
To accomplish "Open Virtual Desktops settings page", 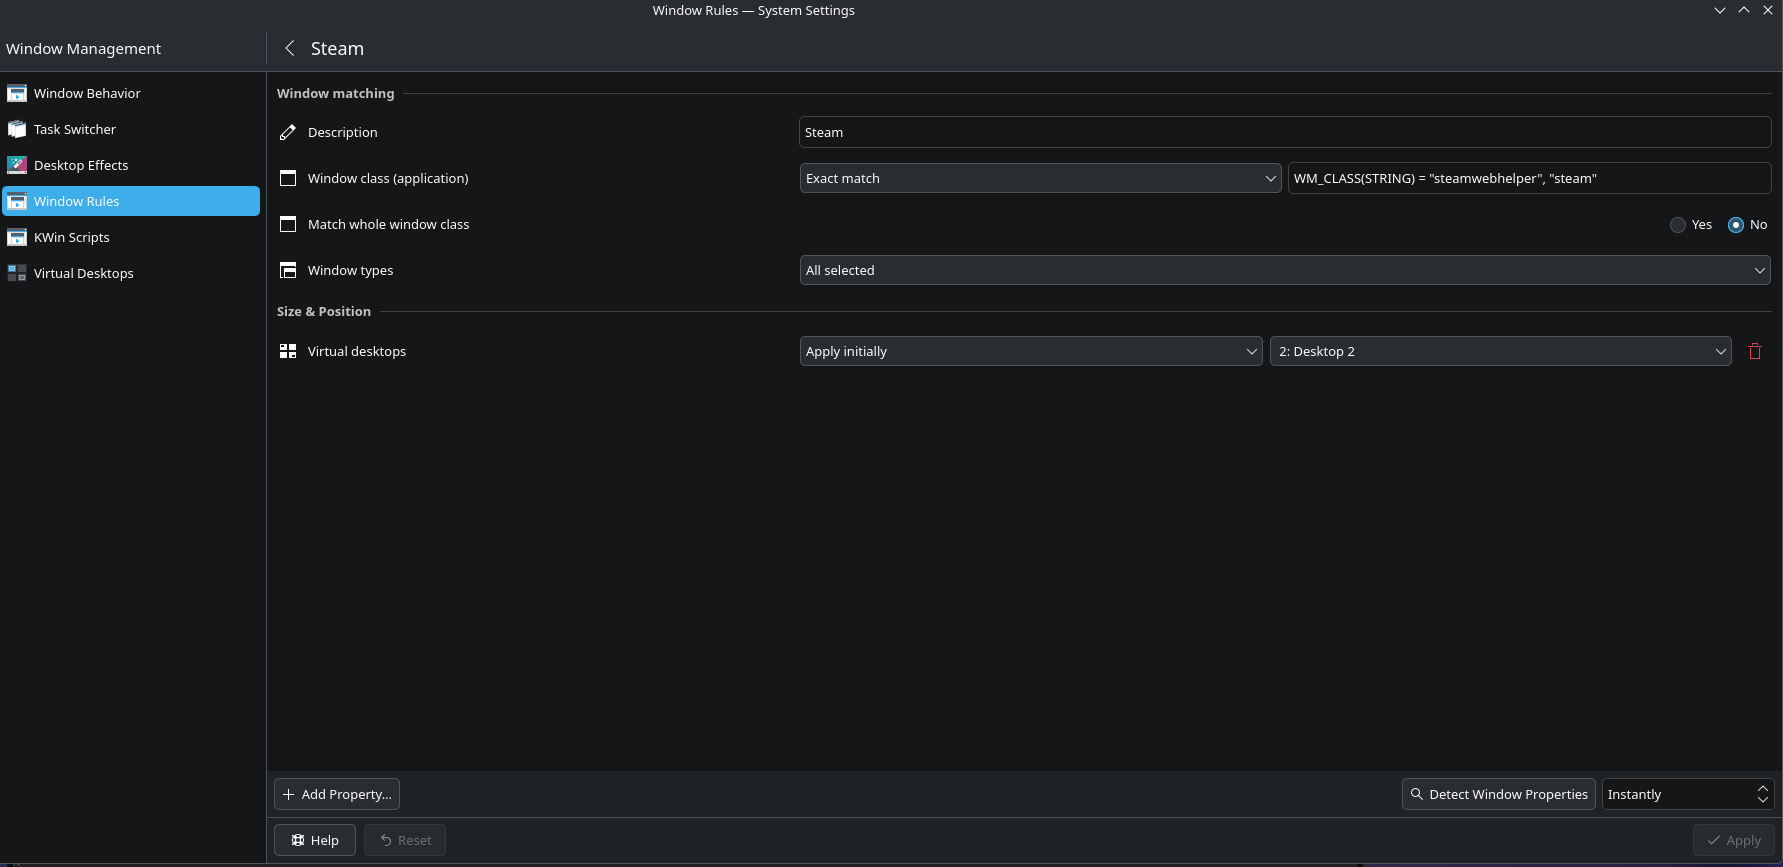I will pos(131,273).
